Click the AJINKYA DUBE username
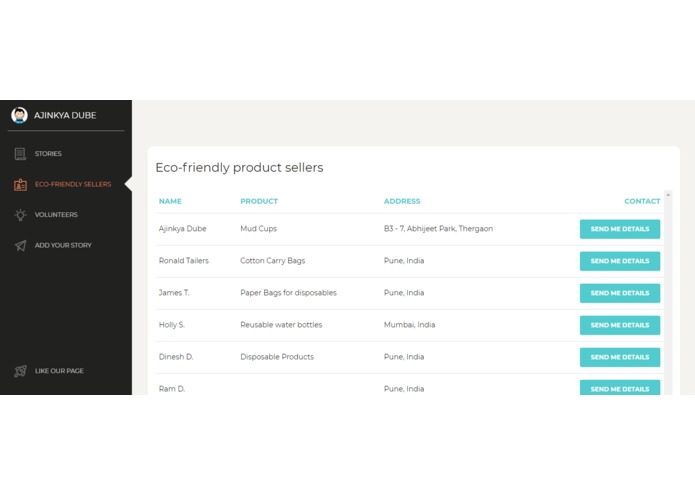 (x=65, y=115)
